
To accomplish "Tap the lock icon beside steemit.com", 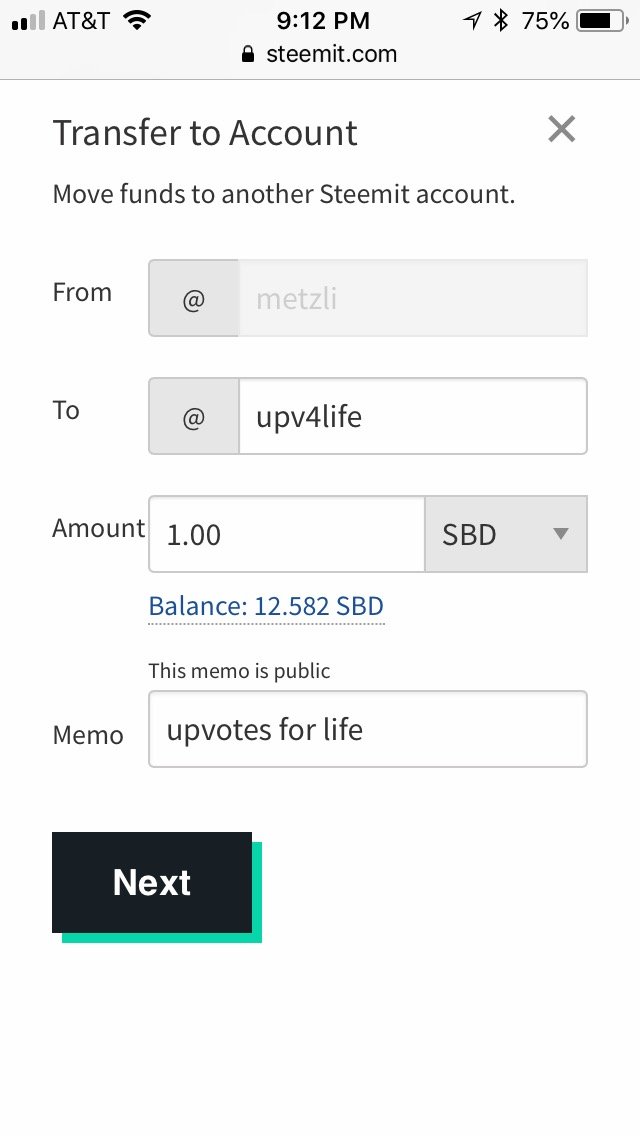I will point(248,54).
